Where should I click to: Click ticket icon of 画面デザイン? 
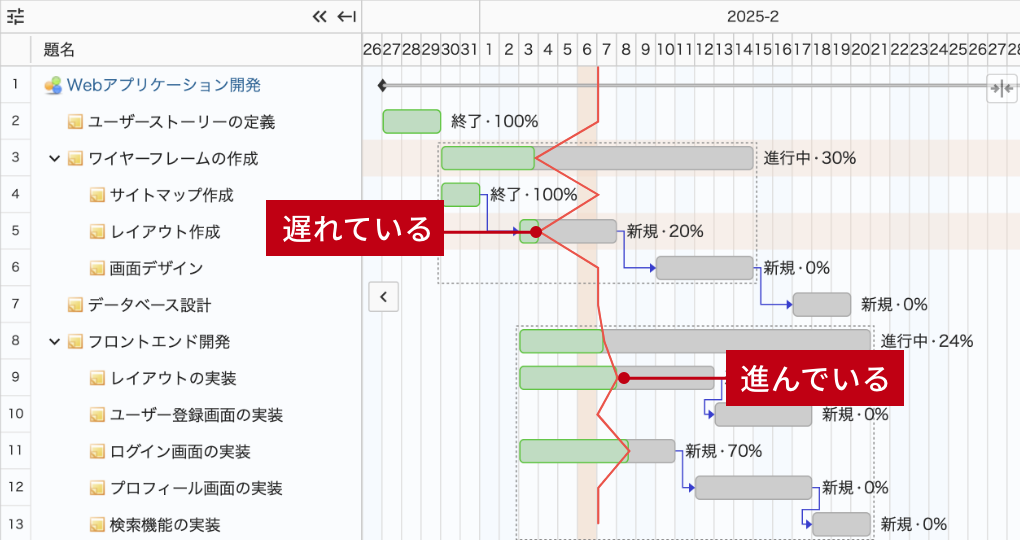pyautogui.click(x=97, y=268)
